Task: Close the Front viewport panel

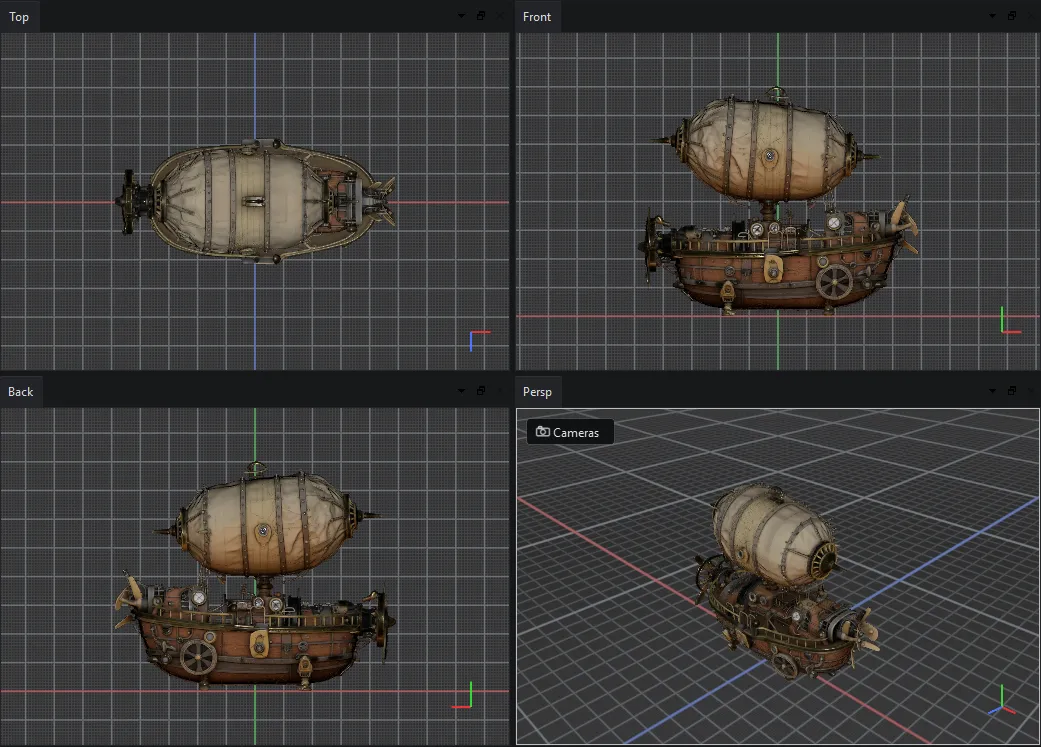Action: click(1030, 16)
